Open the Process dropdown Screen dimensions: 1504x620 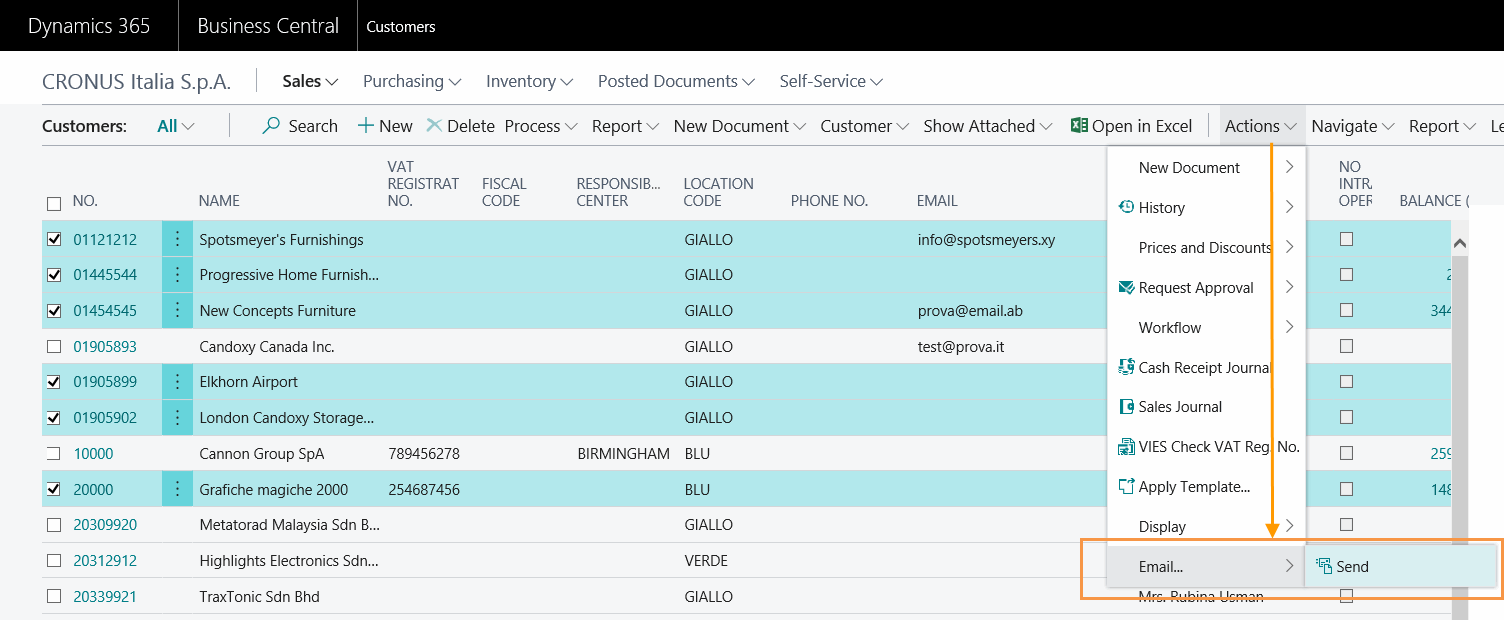541,126
